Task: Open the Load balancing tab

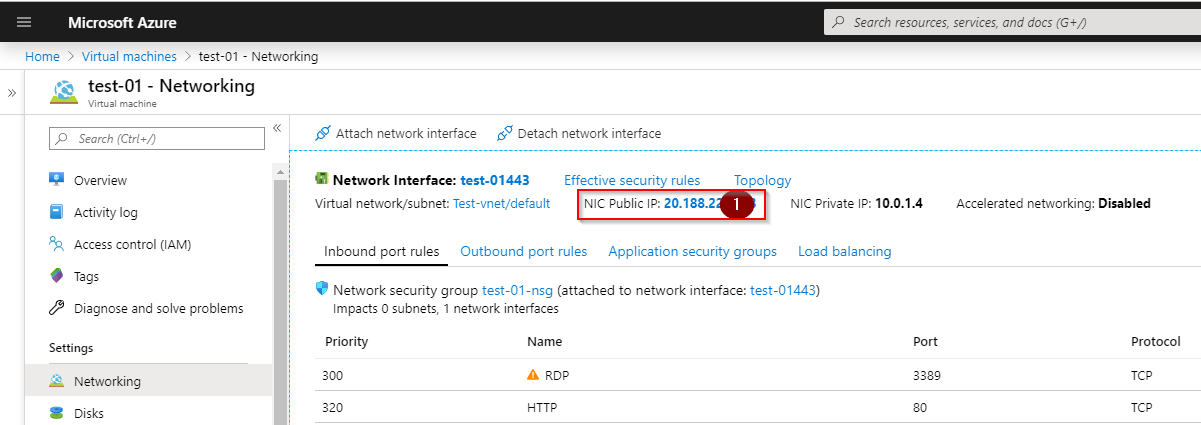Action: click(844, 252)
